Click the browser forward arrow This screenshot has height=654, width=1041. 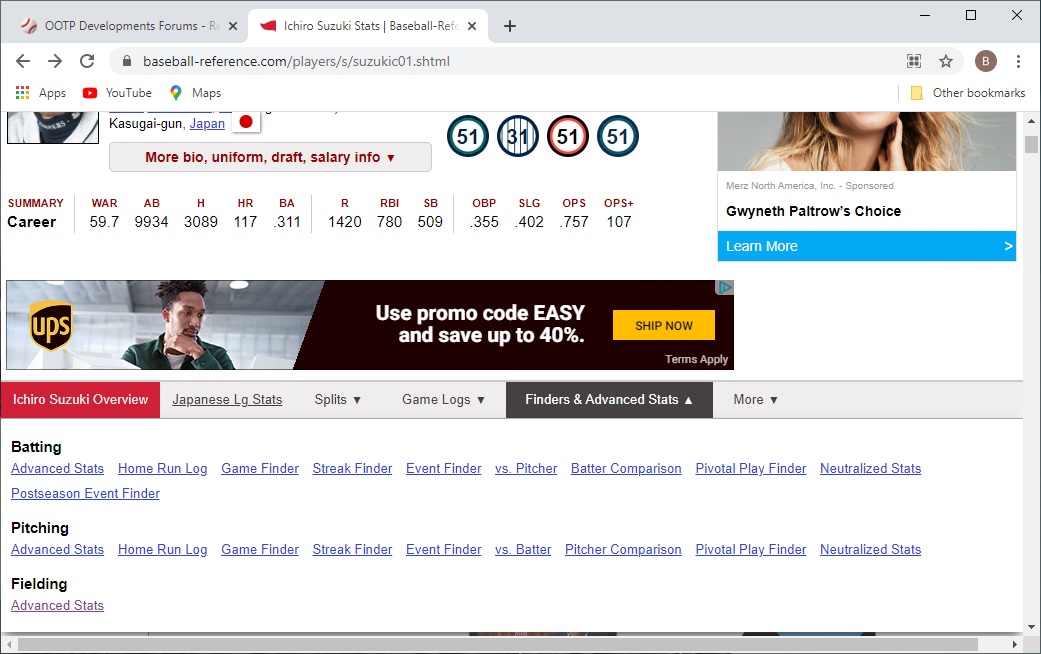(54, 61)
